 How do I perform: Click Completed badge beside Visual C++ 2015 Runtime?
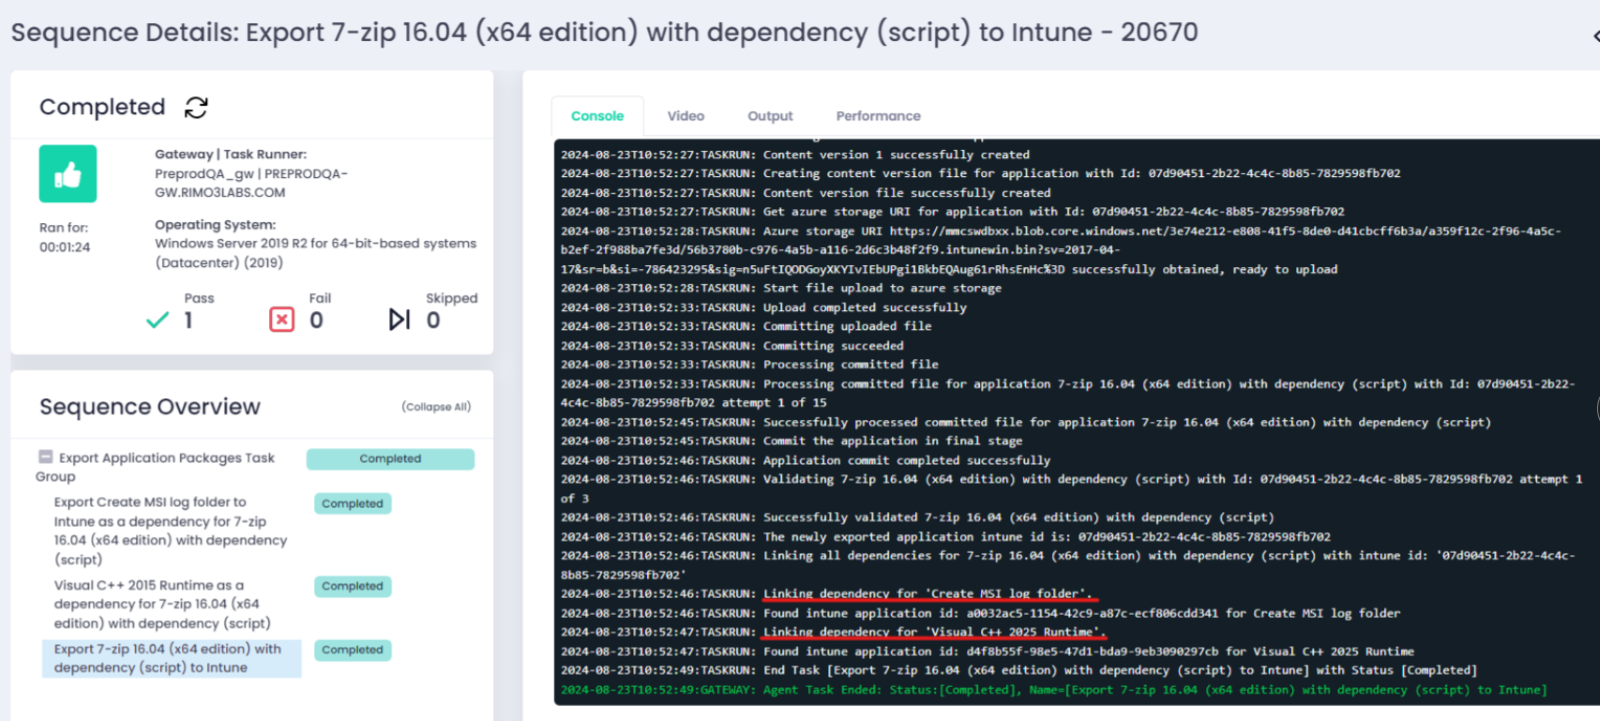(x=352, y=586)
